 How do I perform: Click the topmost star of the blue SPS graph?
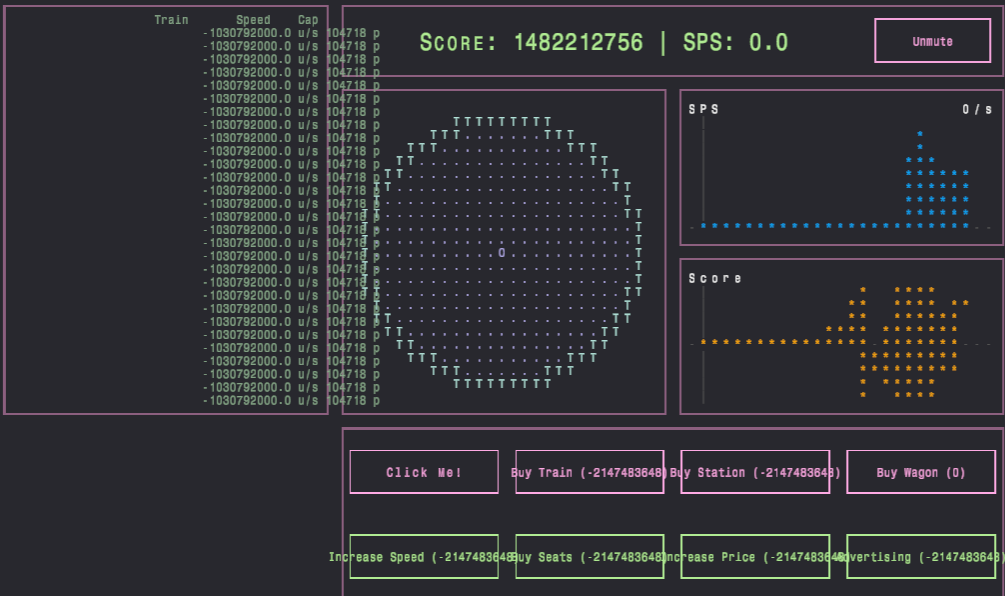[x=920, y=133]
